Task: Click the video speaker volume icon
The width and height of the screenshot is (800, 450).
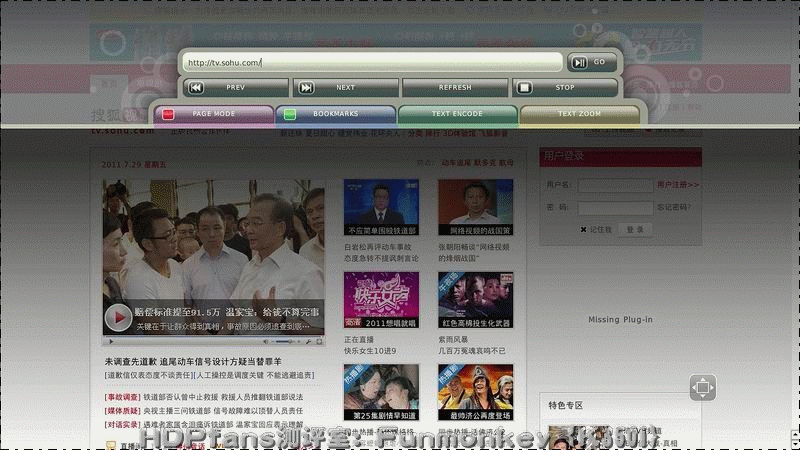Action: [266, 341]
